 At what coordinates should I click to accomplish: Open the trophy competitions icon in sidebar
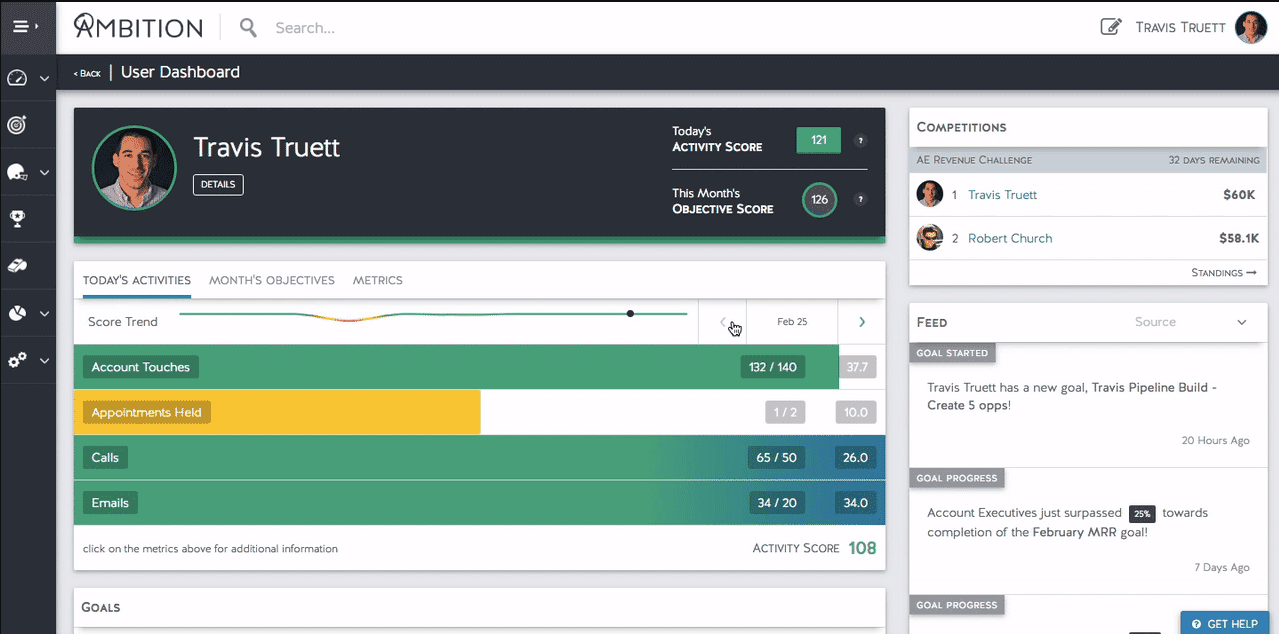pos(15,218)
